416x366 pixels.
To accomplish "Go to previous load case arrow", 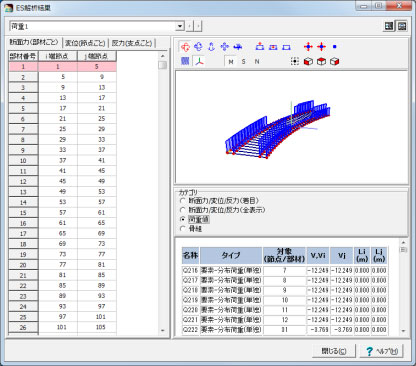I will 190,26.
